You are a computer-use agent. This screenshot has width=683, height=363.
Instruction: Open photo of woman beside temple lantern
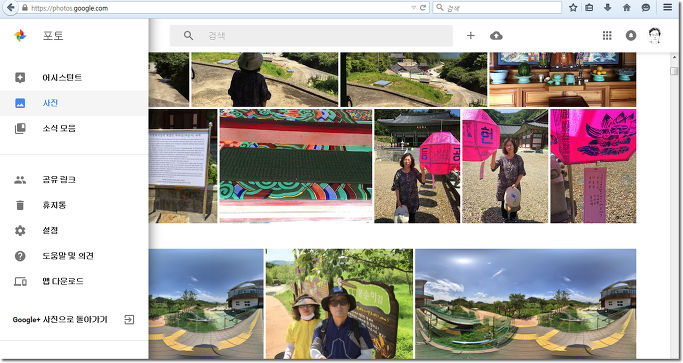click(417, 166)
